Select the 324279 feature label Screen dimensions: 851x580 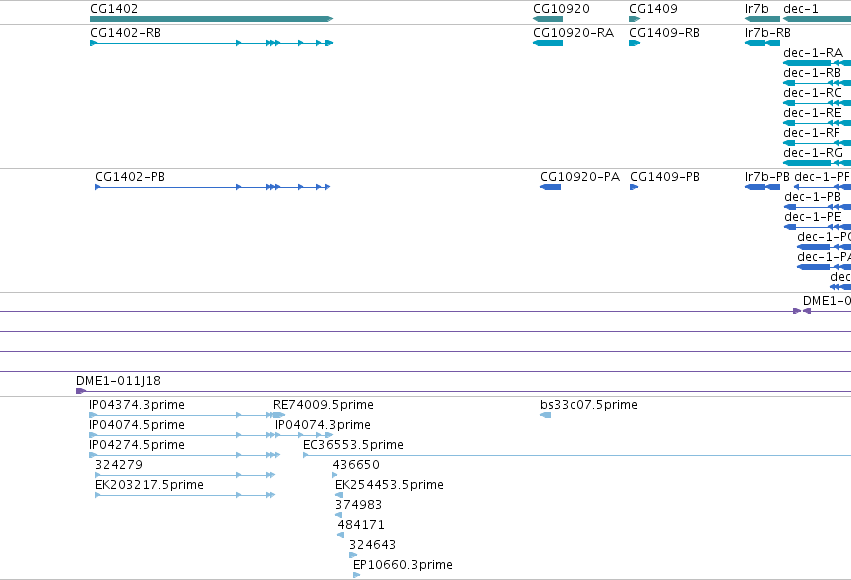click(x=119, y=465)
